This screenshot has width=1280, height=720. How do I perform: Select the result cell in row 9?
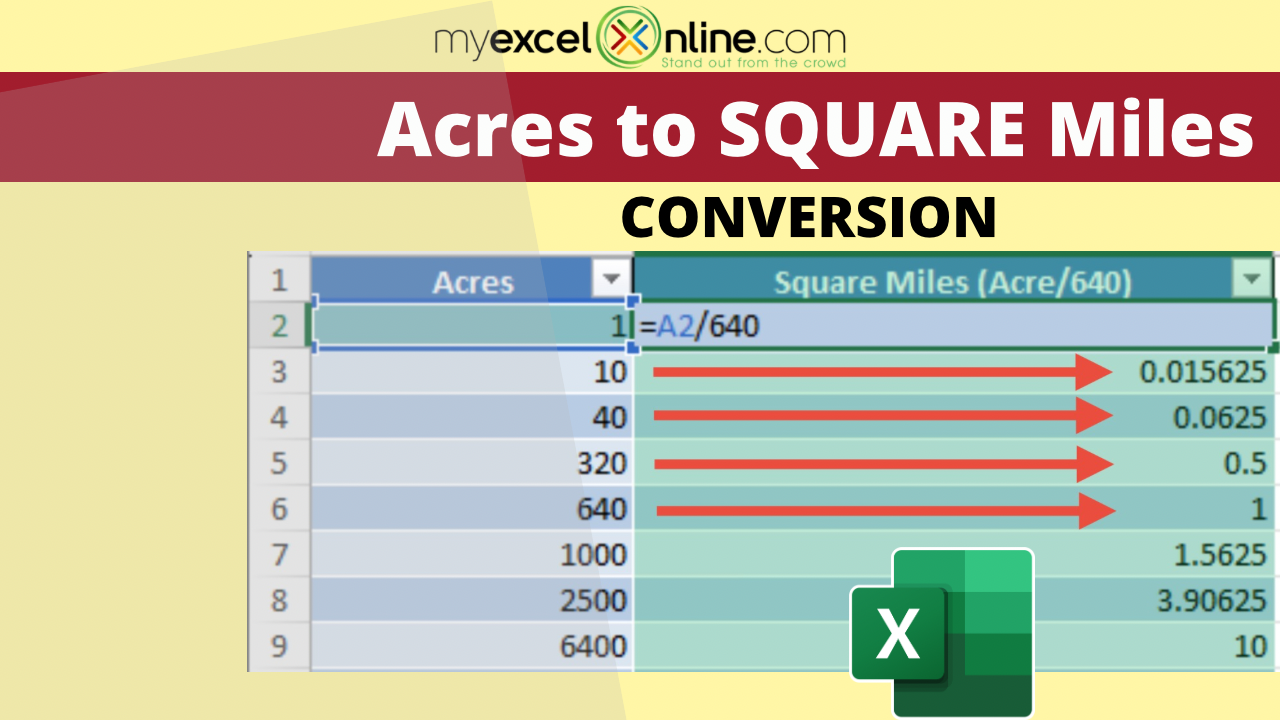pos(954,646)
